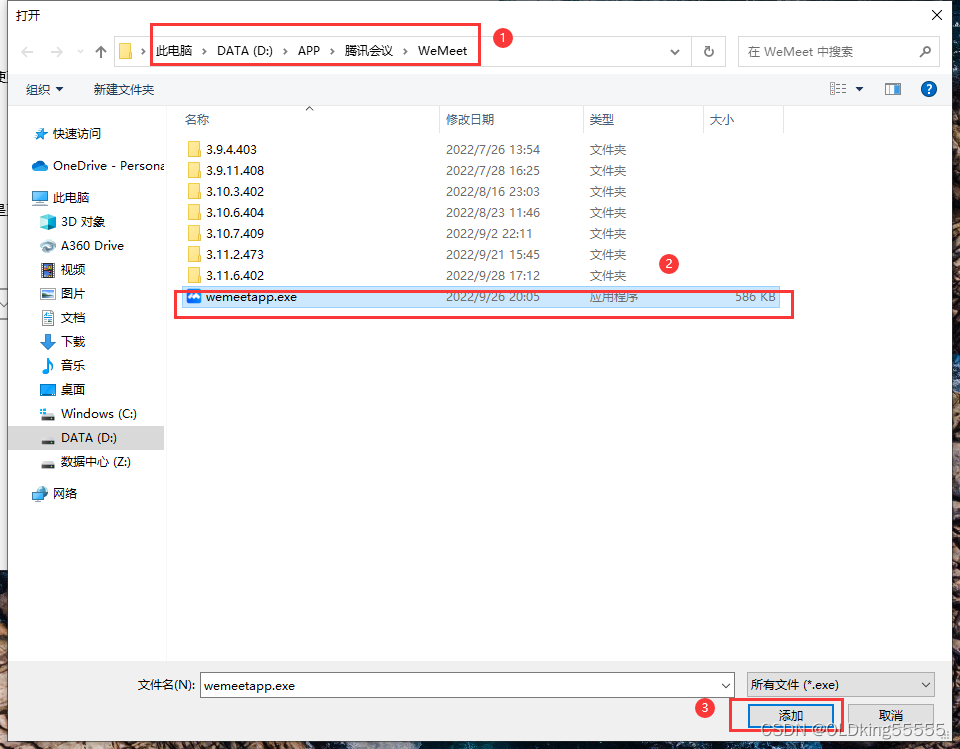Open the recent locations dropdown arrow
Image resolution: width=960 pixels, height=749 pixels.
pyautogui.click(x=80, y=52)
